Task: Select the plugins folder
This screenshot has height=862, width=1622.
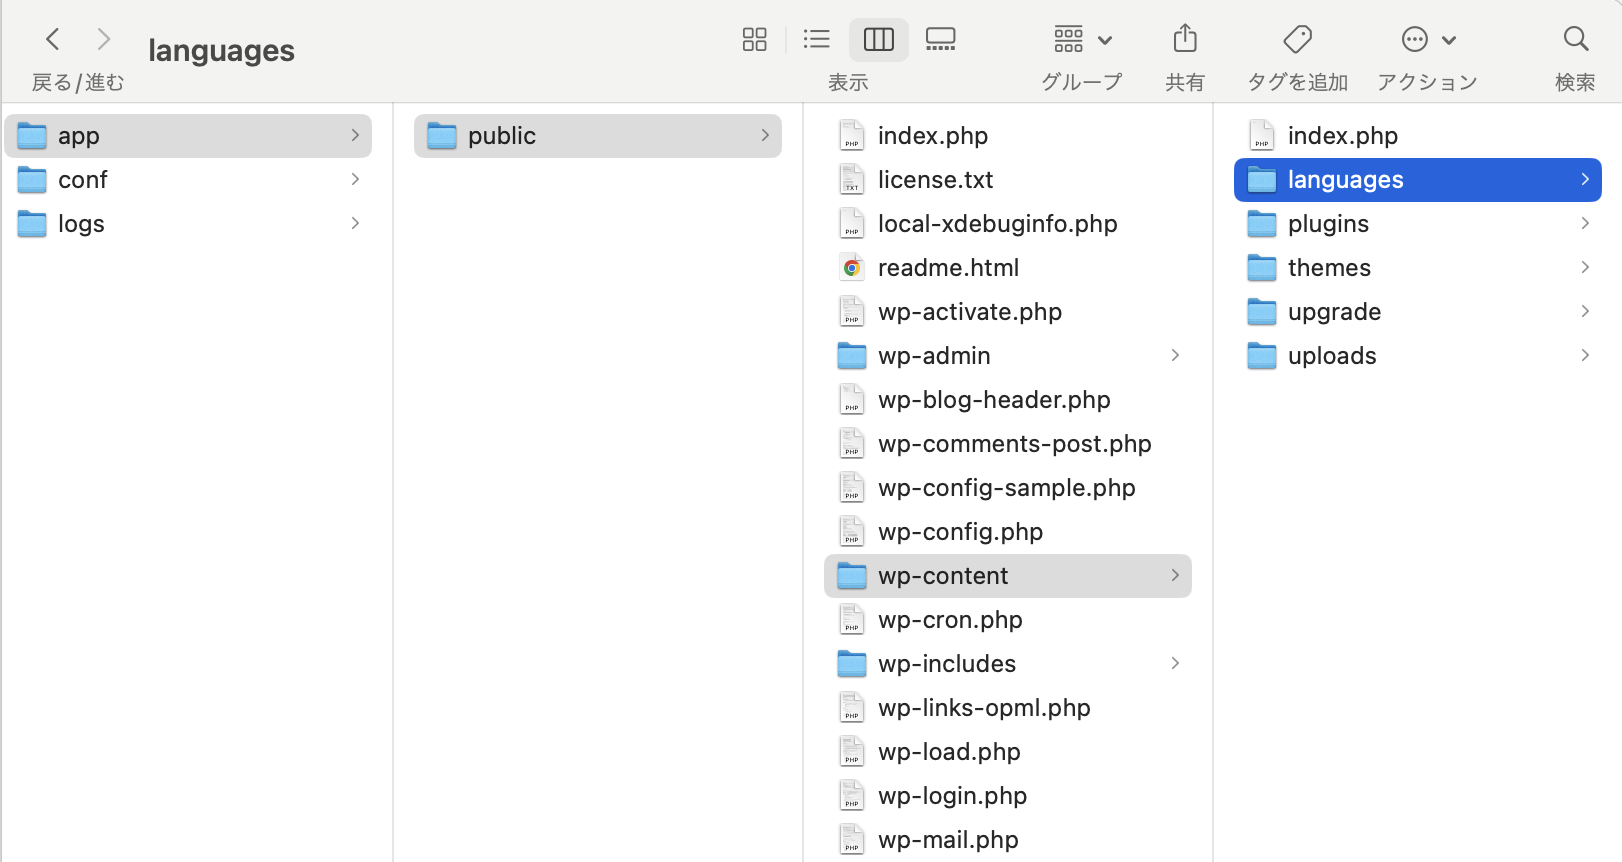Action: tap(1328, 224)
